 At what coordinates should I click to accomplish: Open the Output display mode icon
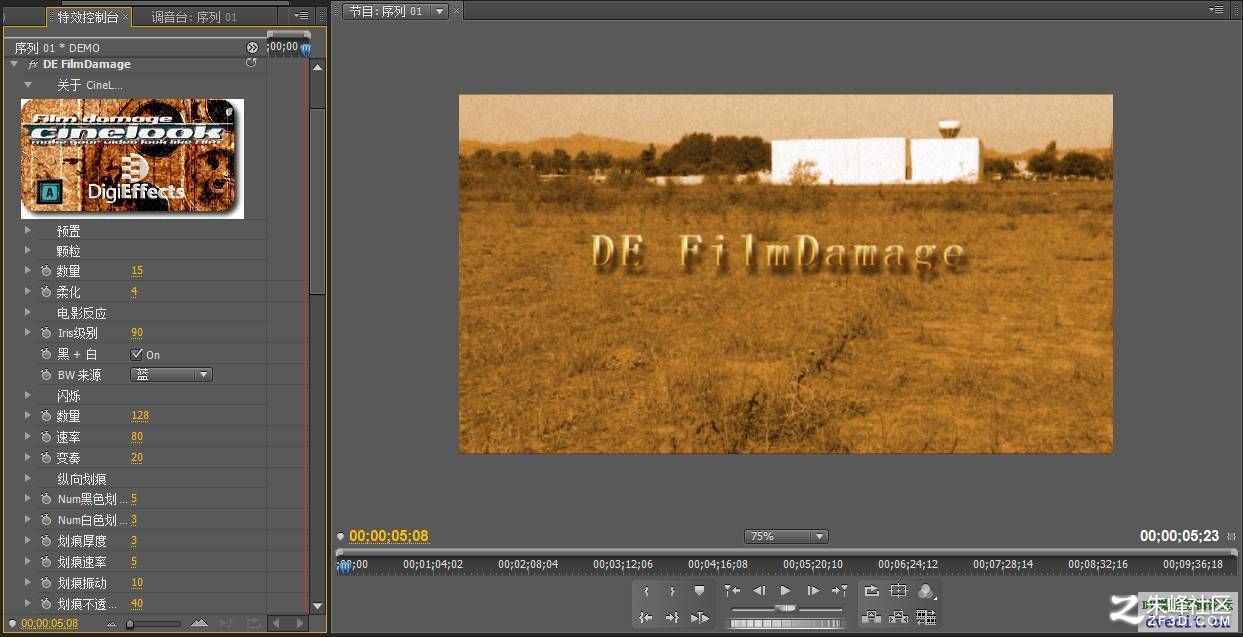click(x=926, y=591)
